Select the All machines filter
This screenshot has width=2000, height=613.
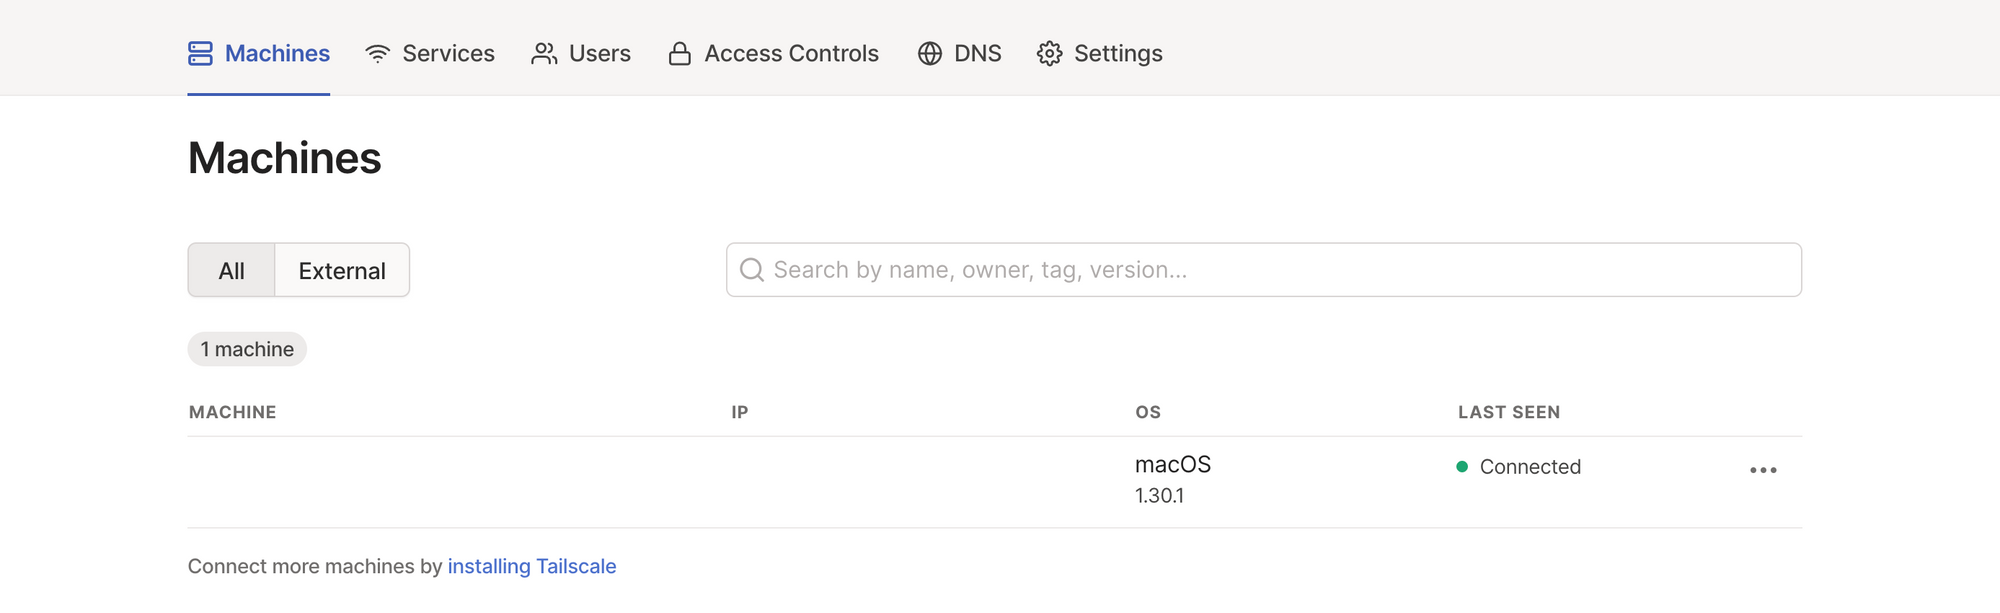point(232,269)
